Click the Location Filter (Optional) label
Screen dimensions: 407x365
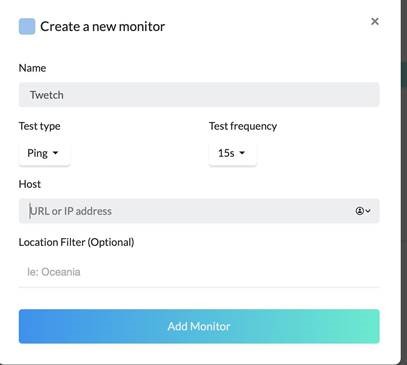(76, 242)
